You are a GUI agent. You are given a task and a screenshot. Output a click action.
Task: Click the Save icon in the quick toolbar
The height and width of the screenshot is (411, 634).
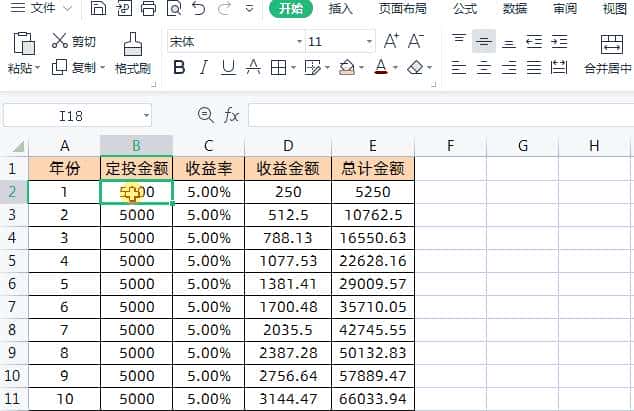[98, 8]
